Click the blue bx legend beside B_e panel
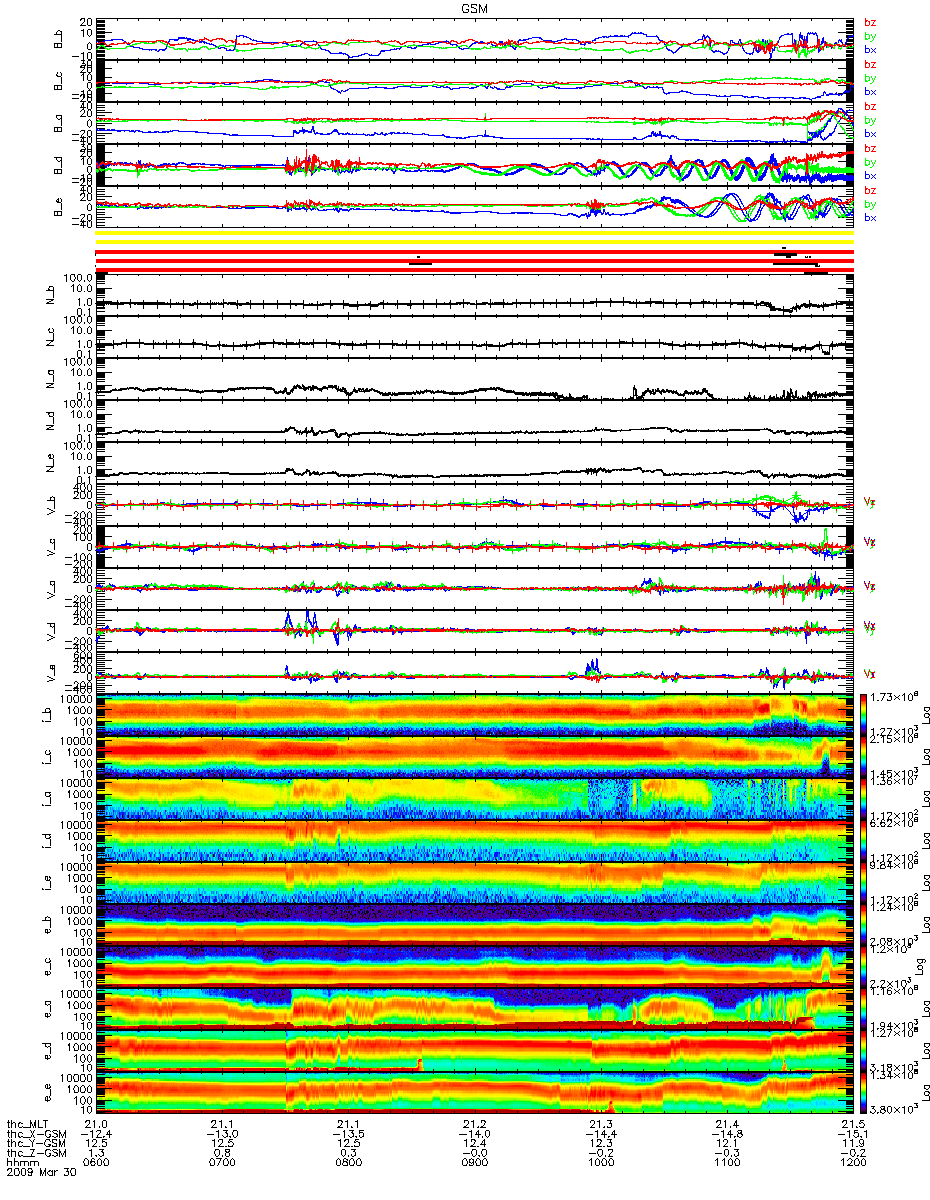 pos(870,217)
